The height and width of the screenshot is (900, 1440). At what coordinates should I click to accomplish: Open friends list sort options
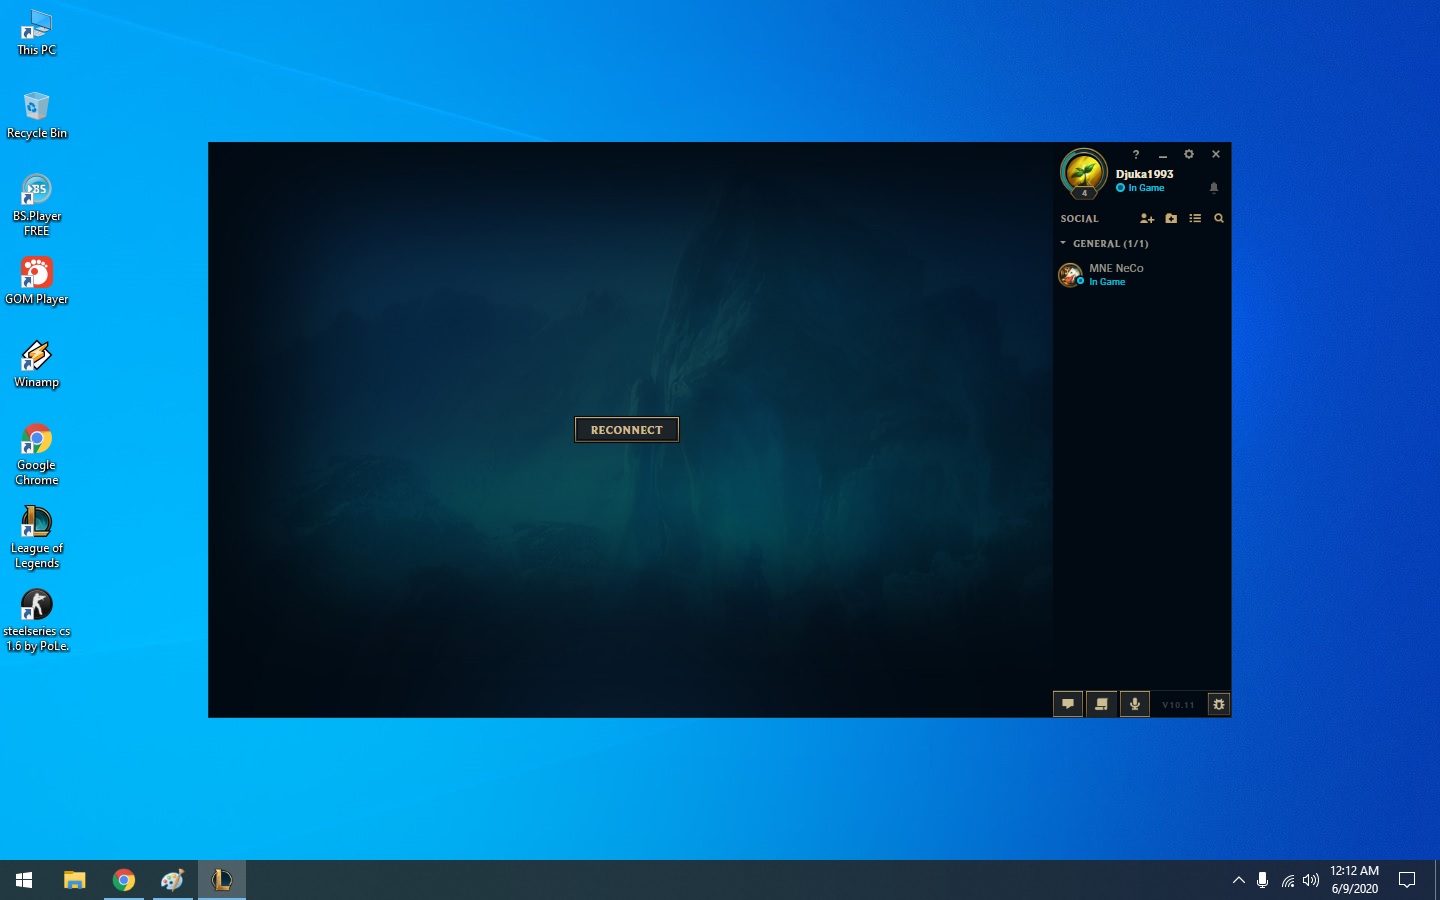tap(1195, 218)
